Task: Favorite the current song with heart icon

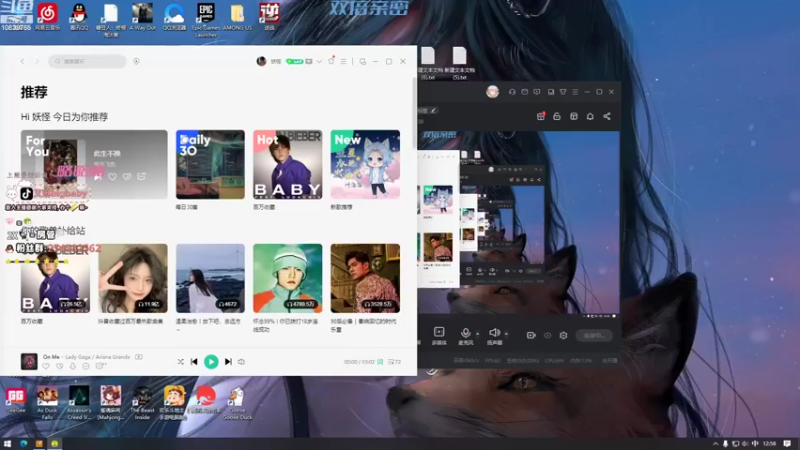Action: [46, 366]
